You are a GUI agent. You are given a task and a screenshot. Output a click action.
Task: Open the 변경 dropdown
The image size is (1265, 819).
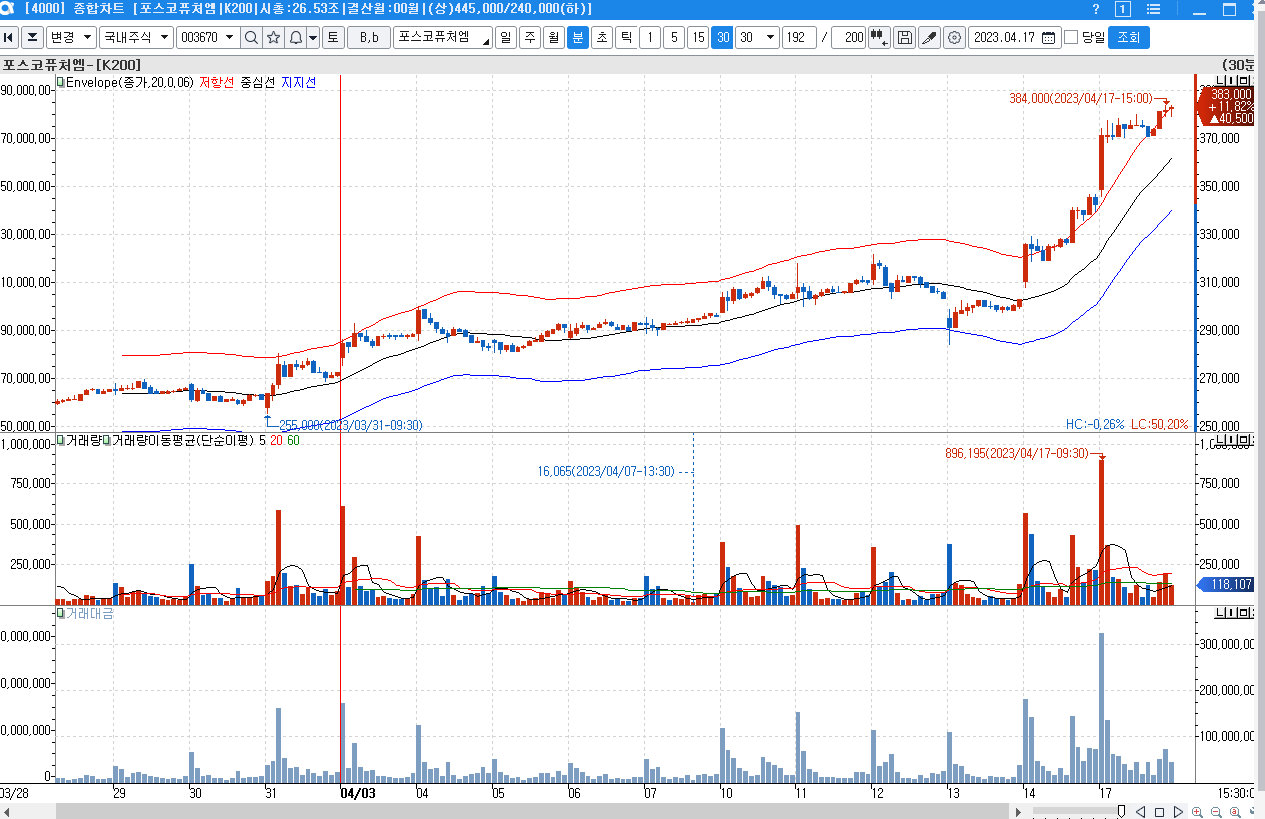click(x=72, y=38)
